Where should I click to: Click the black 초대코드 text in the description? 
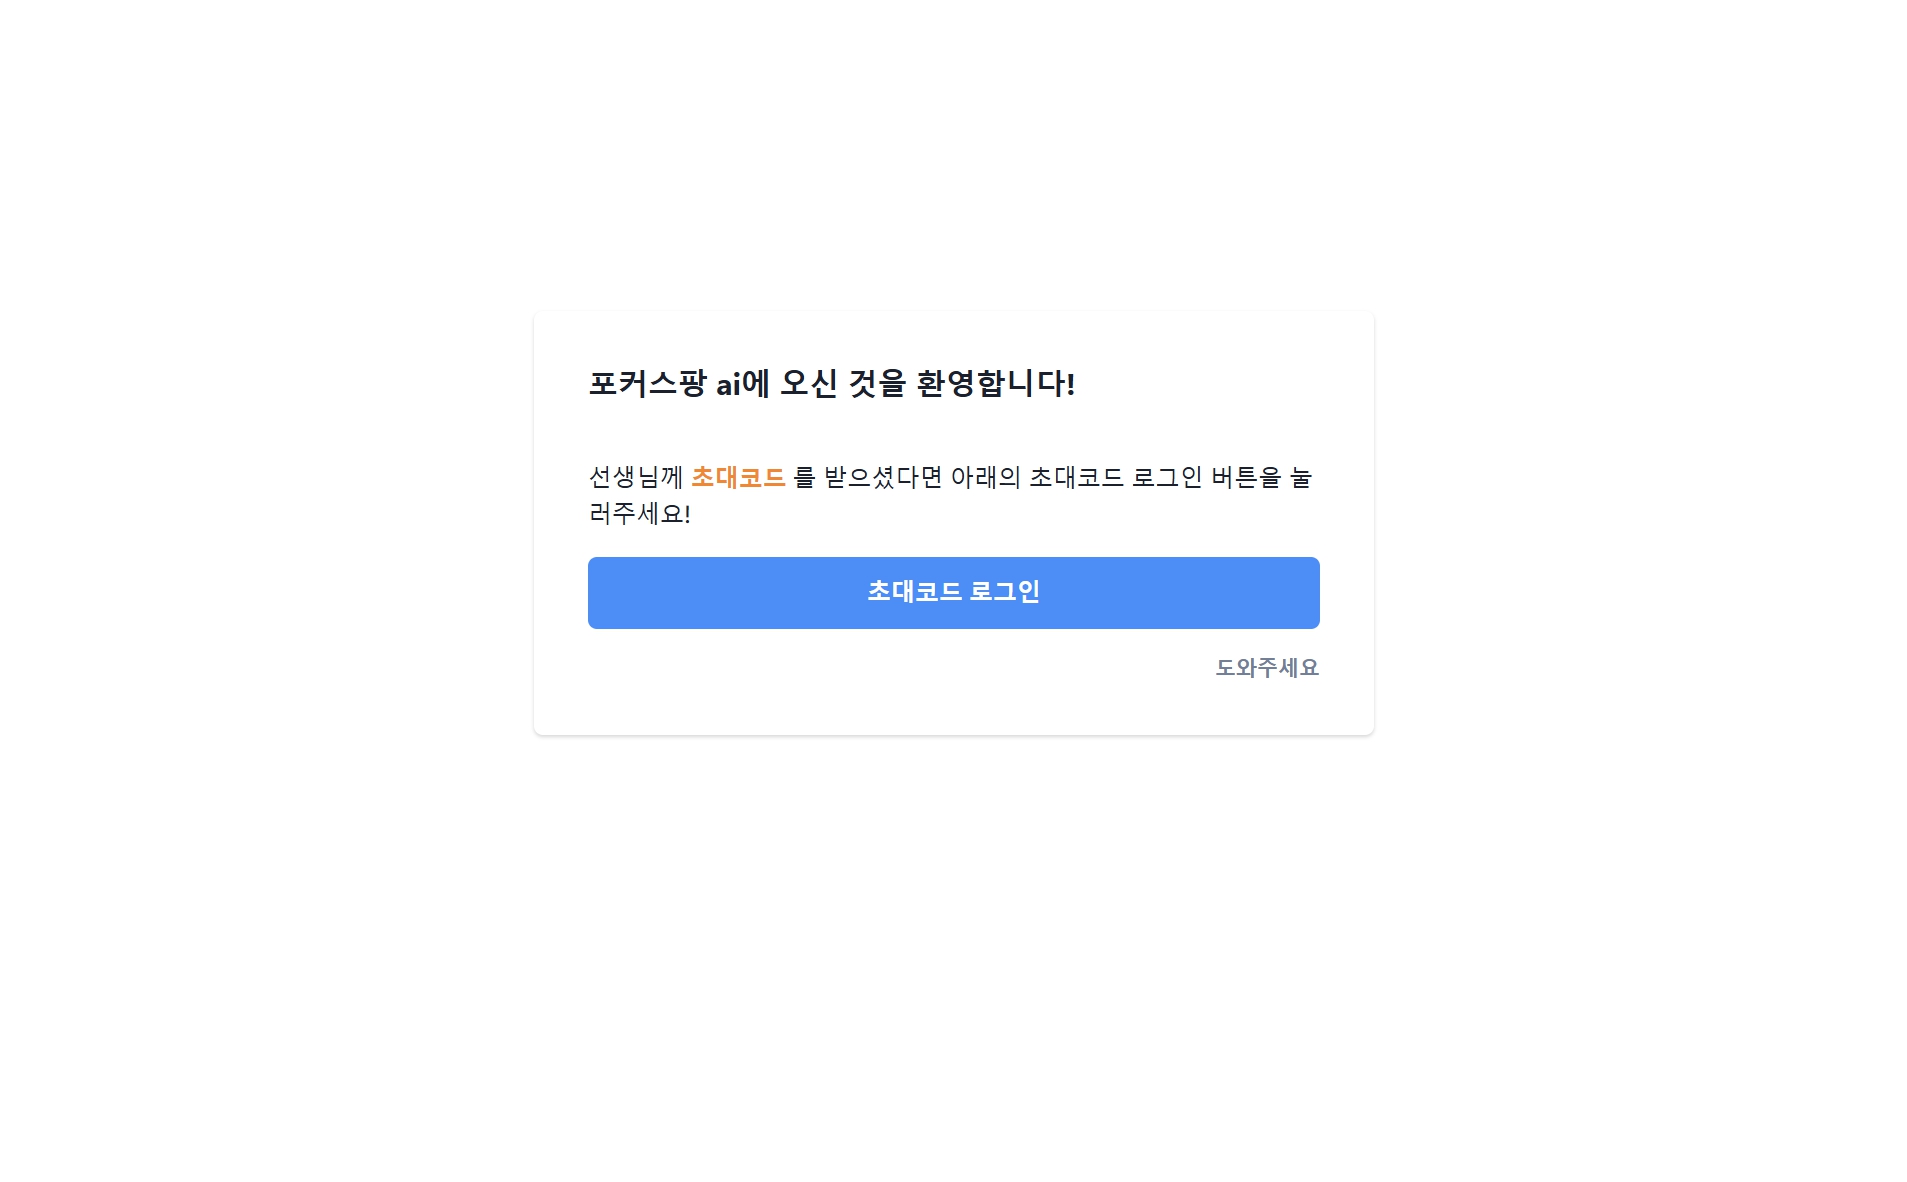click(x=1077, y=477)
